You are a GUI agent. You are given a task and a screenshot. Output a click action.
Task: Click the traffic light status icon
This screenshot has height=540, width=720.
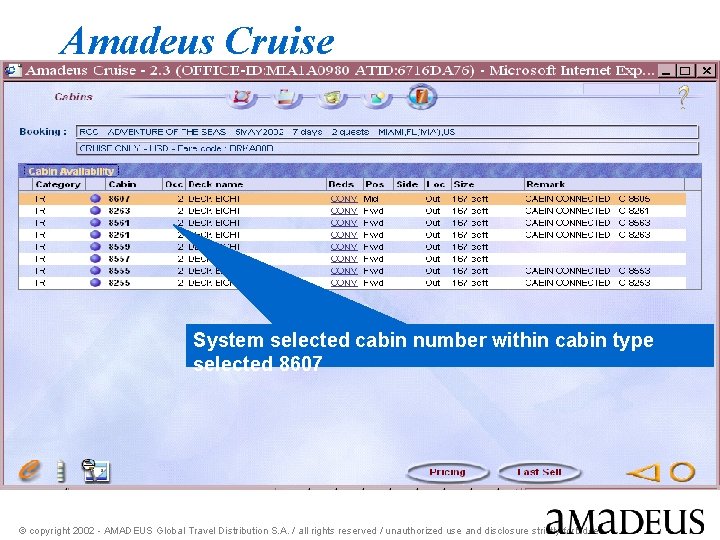tap(60, 471)
